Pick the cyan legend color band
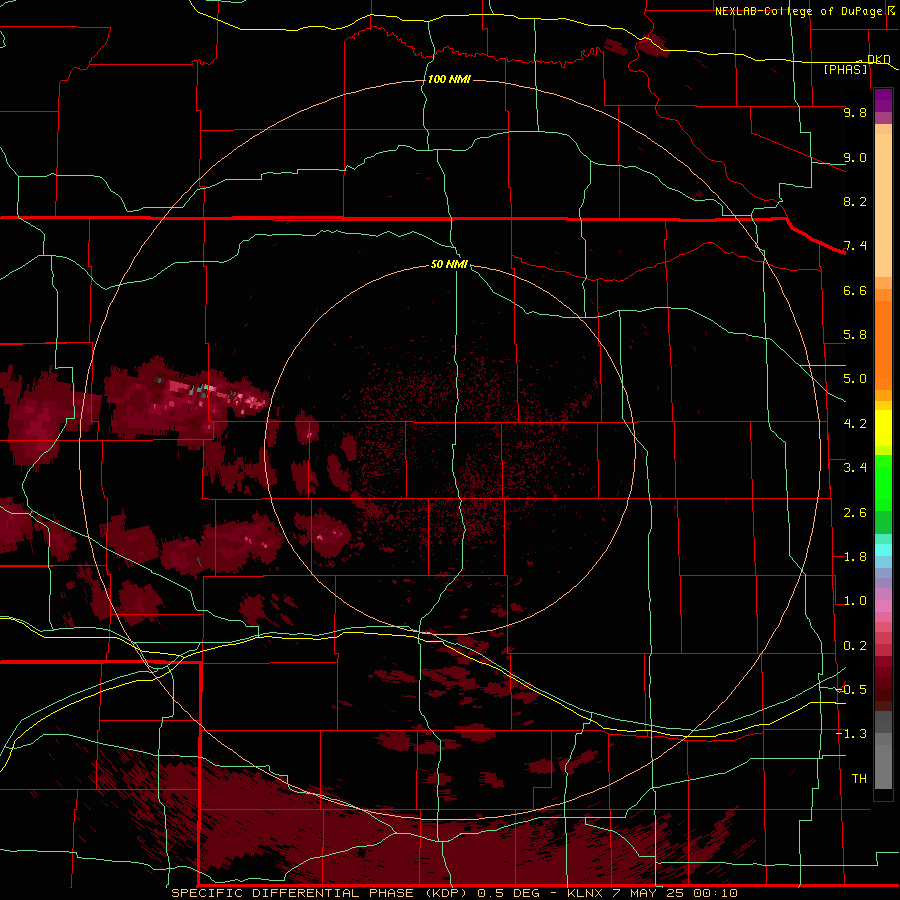The height and width of the screenshot is (900, 900). pyautogui.click(x=883, y=549)
